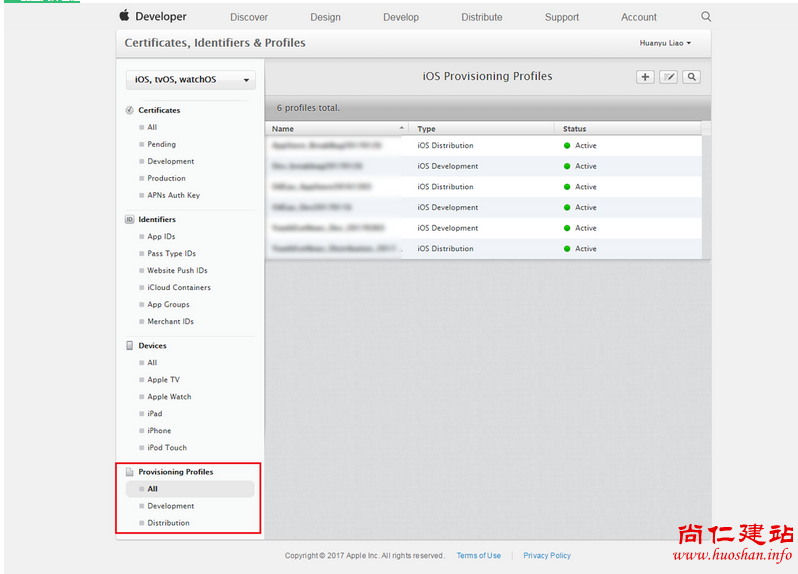Screen dimensions: 798x574
Task: Click the Identifiers ID section icon
Action: [130, 219]
